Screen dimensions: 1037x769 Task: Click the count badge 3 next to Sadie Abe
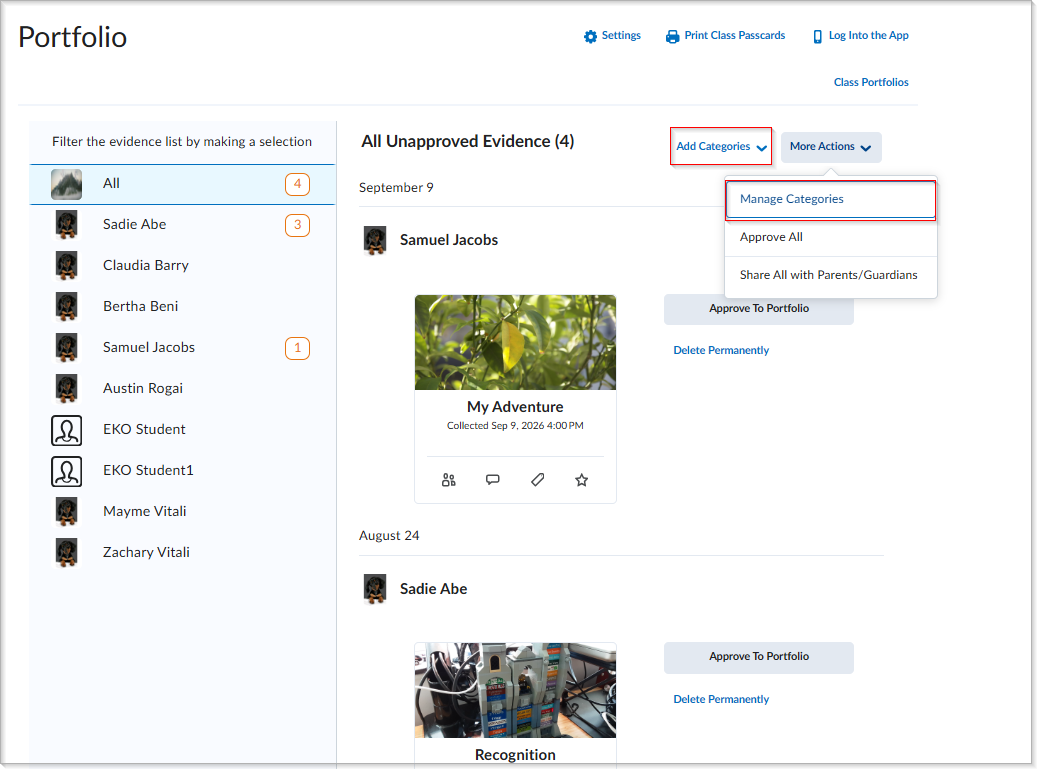298,225
